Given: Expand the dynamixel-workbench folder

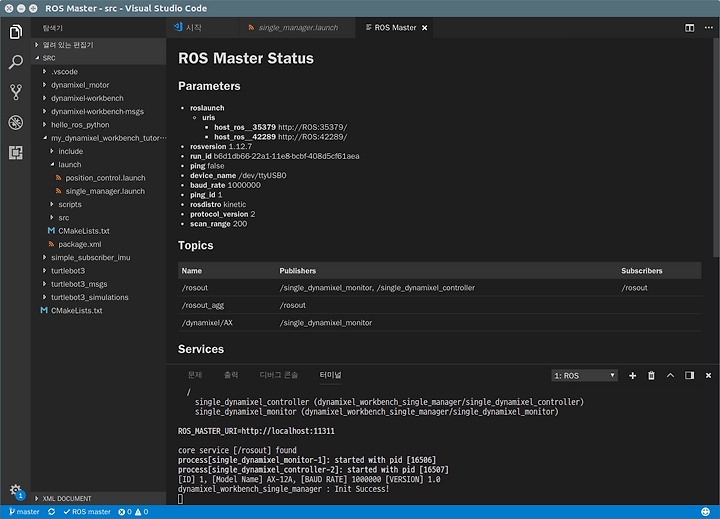Looking at the screenshot, I should 98,98.
